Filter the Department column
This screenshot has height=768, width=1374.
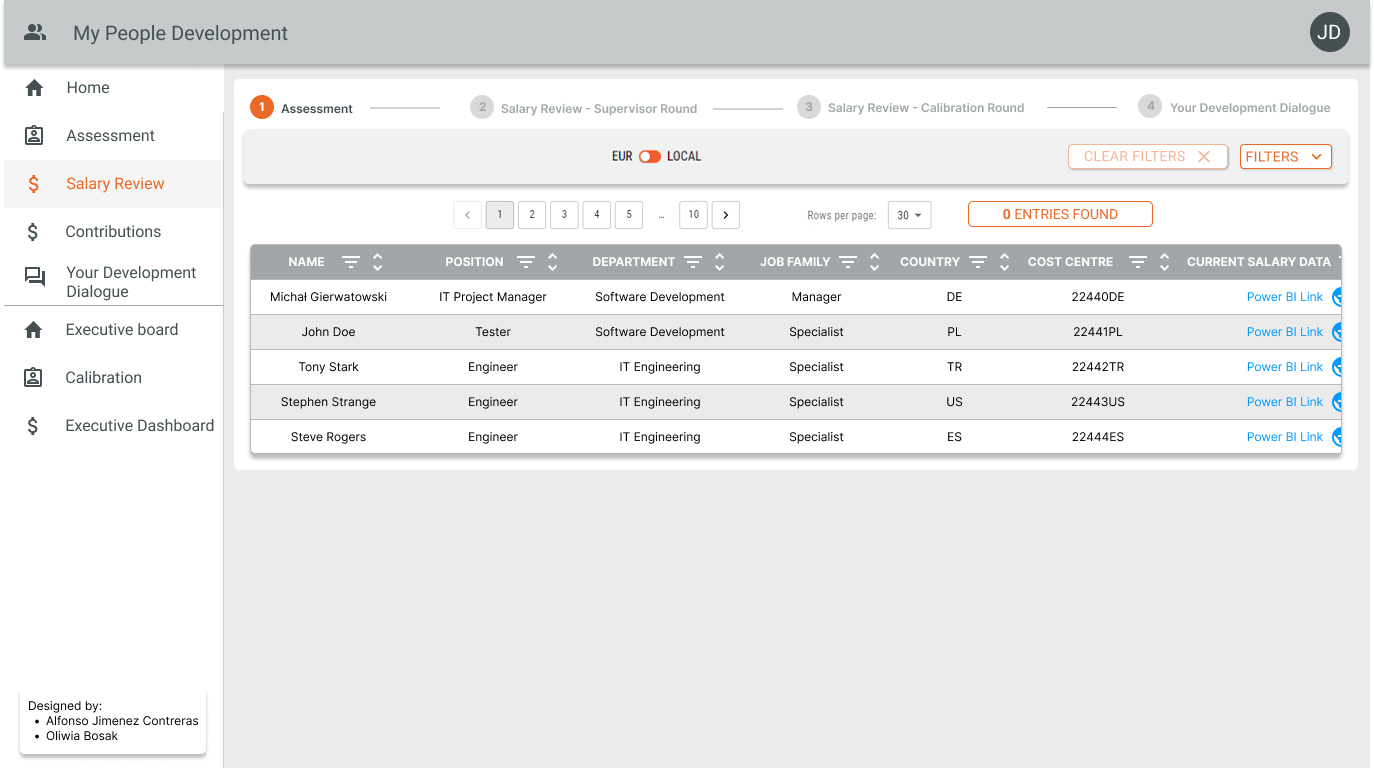tap(693, 262)
